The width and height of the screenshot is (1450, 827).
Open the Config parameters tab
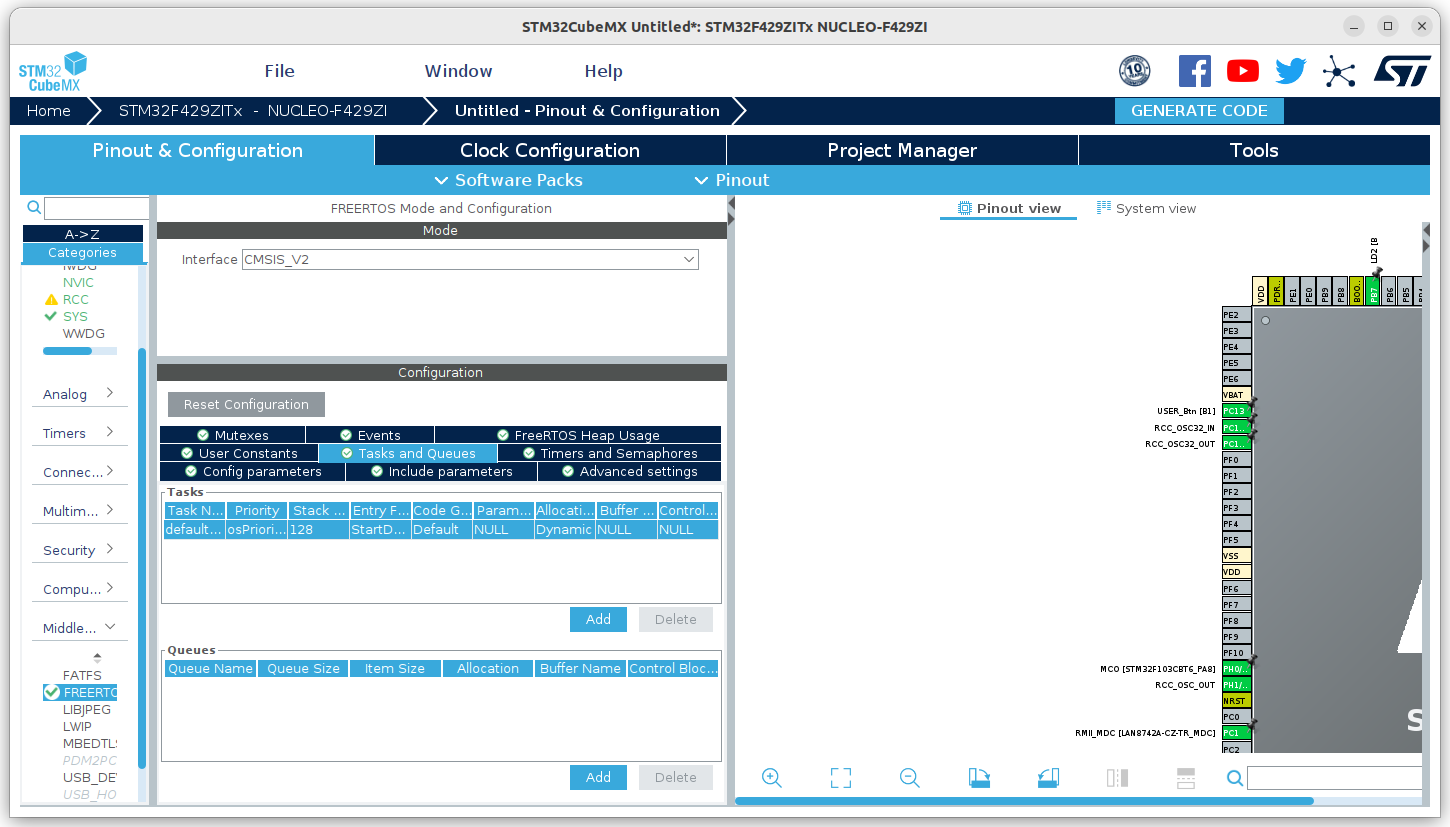(x=253, y=471)
